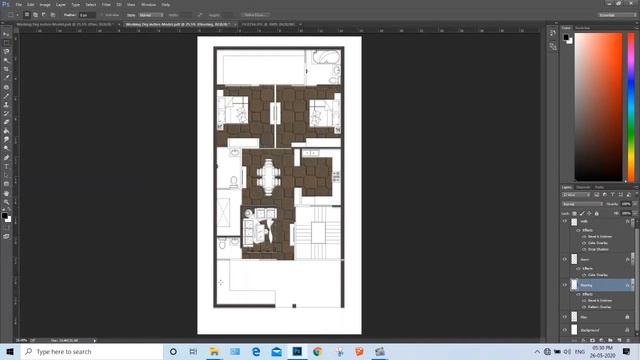This screenshot has height=360, width=640.
Task: Select the Rectangular Marquee tool
Action: (x=6, y=43)
